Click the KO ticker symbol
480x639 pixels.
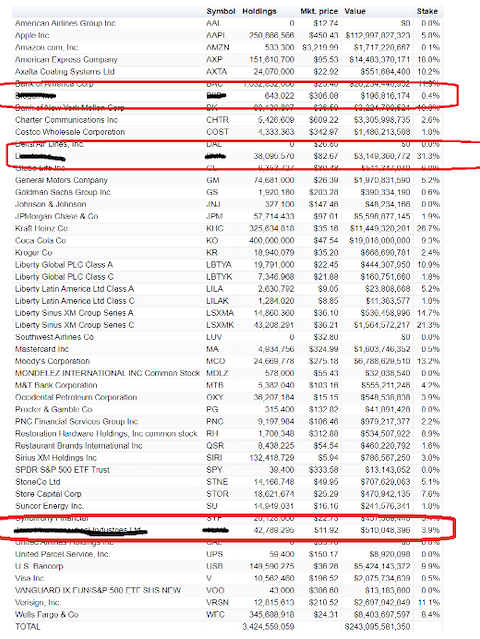point(212,240)
